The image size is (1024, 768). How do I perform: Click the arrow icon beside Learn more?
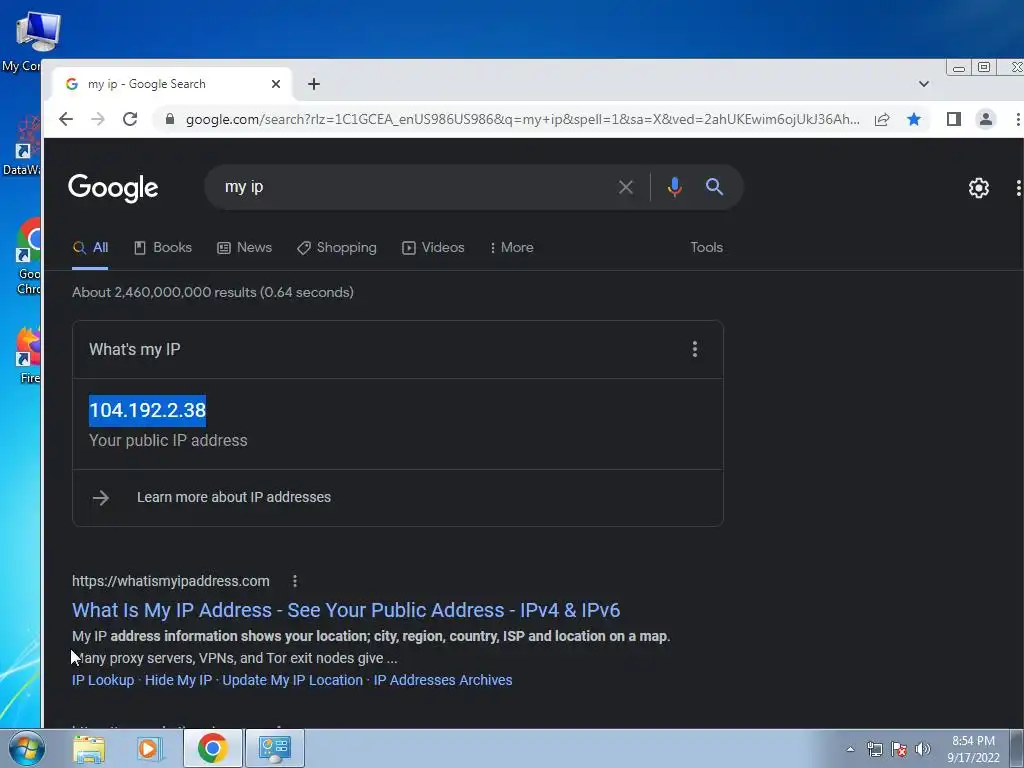(101, 498)
